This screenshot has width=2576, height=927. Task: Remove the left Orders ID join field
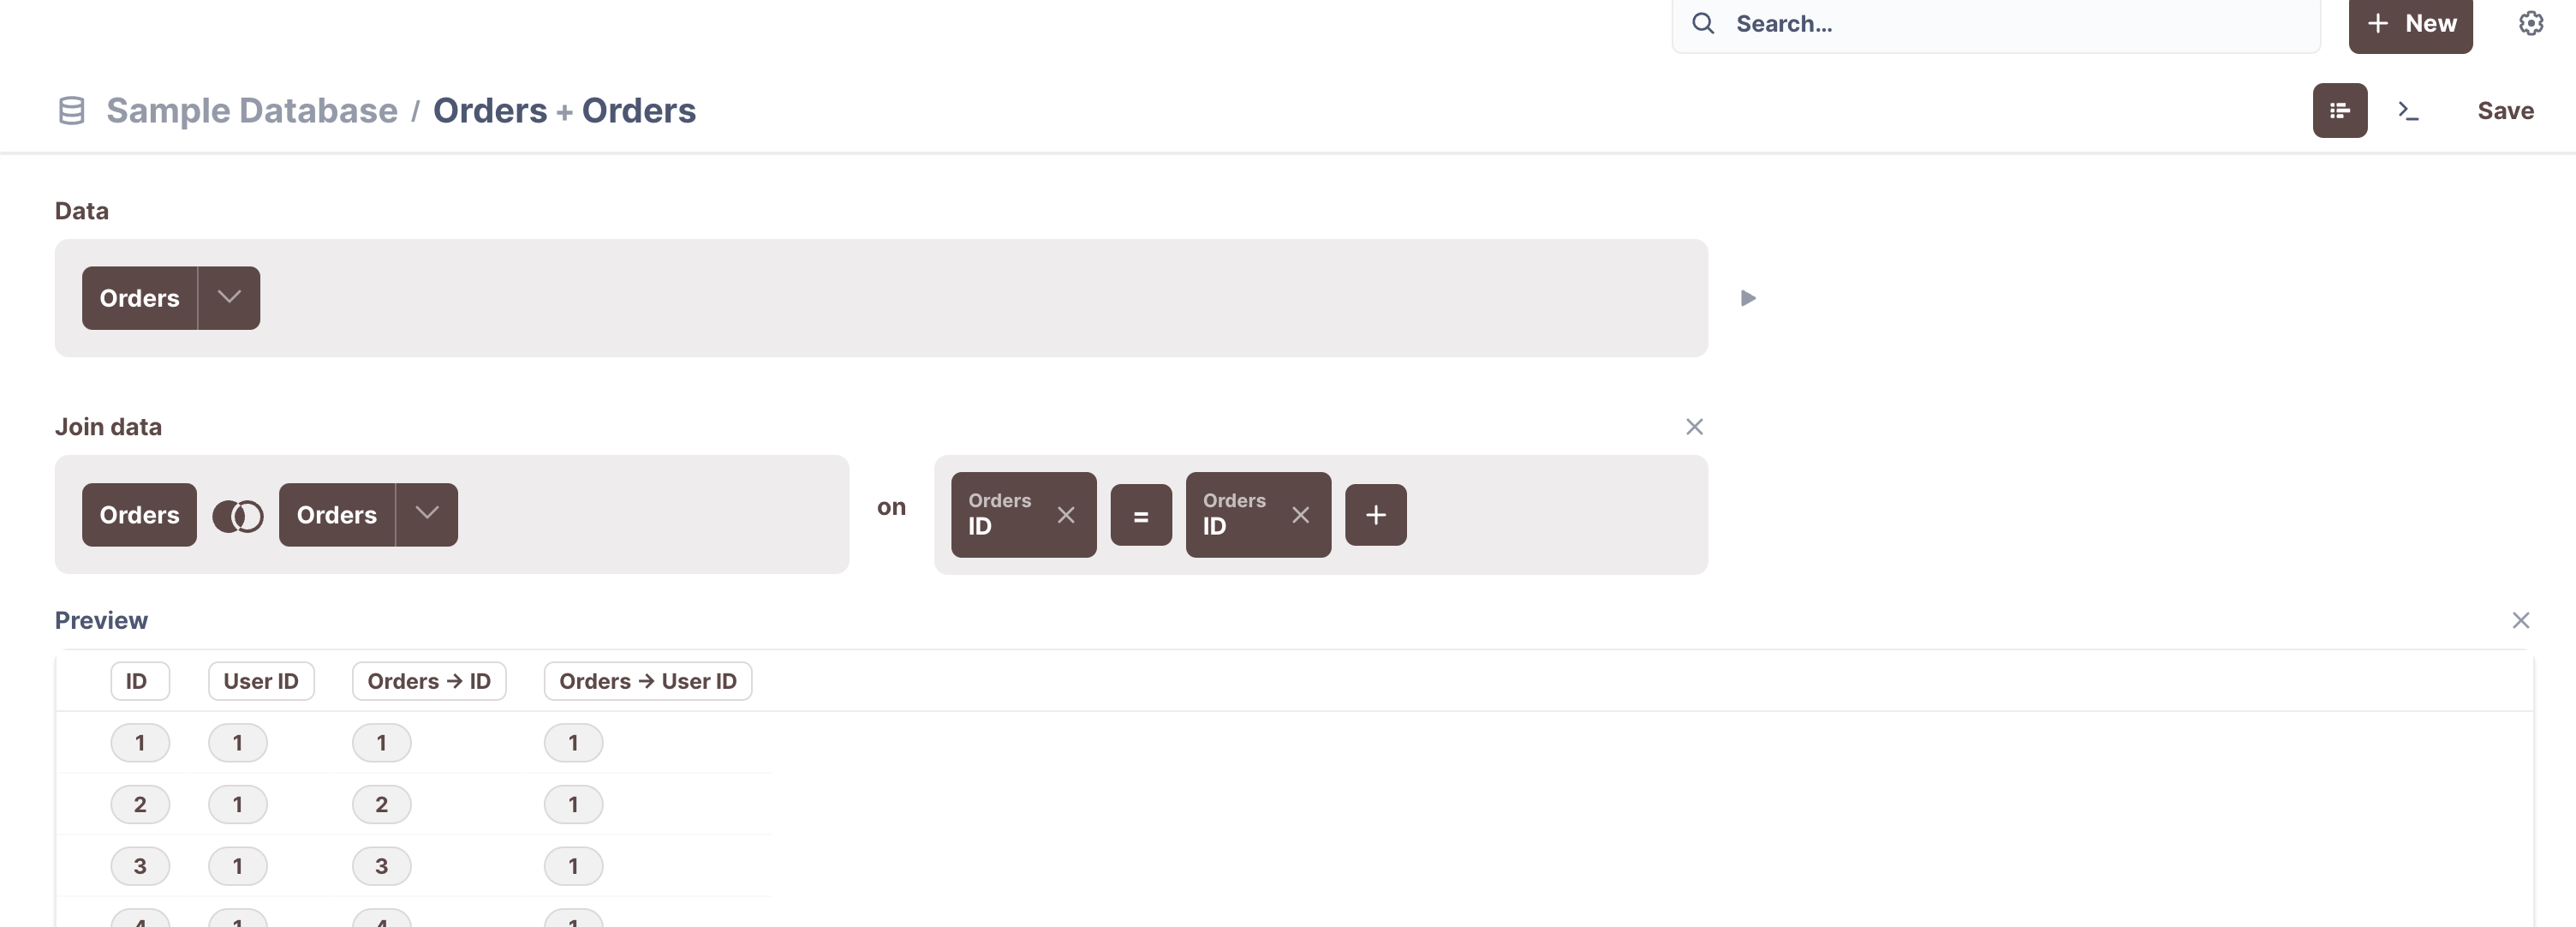1066,515
